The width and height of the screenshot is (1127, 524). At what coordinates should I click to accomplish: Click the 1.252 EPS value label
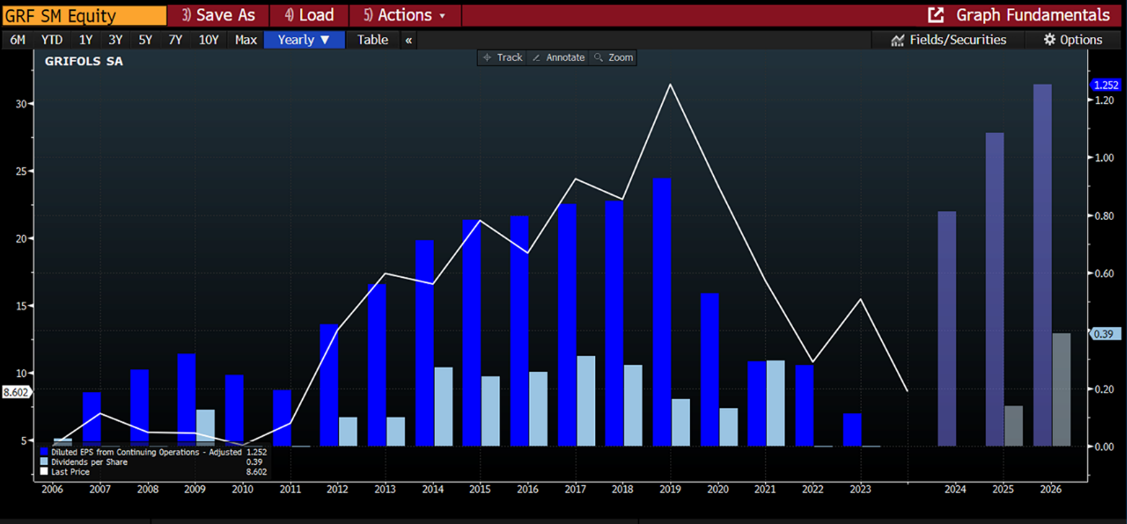(x=1105, y=85)
